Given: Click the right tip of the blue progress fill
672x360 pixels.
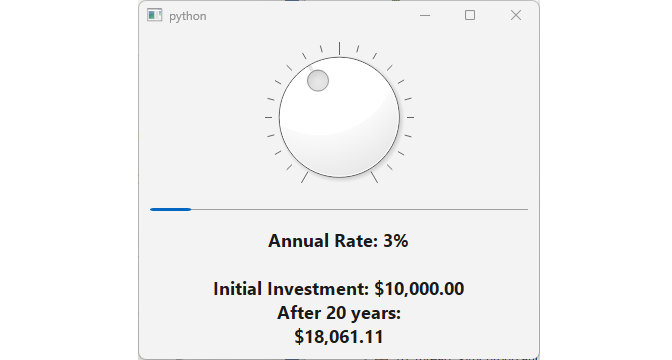Looking at the screenshot, I should 190,209.
